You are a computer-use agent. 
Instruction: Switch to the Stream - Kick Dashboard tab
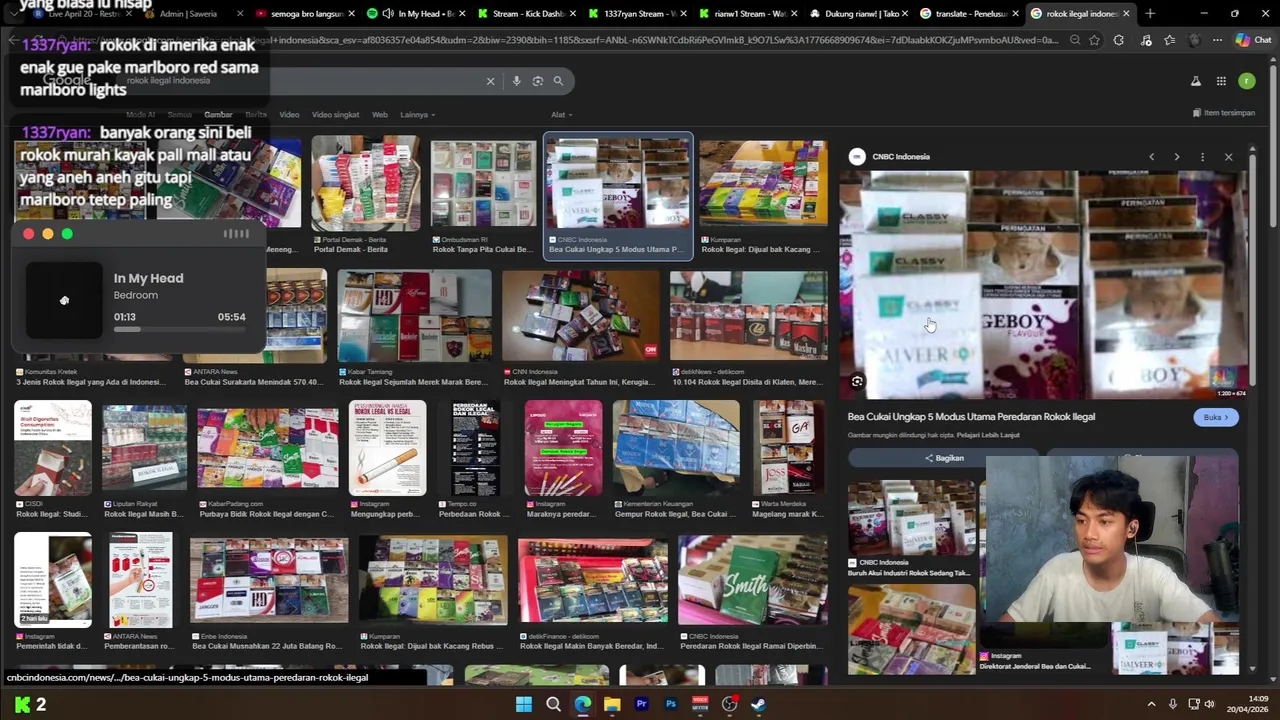[527, 14]
